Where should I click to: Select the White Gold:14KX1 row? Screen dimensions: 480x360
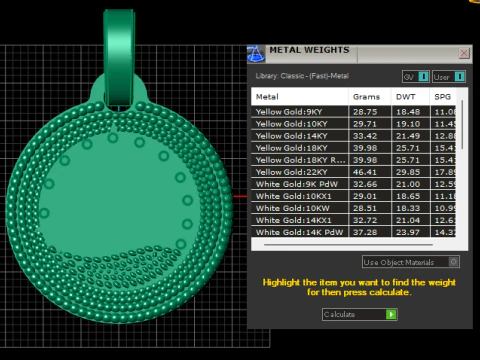[353, 220]
